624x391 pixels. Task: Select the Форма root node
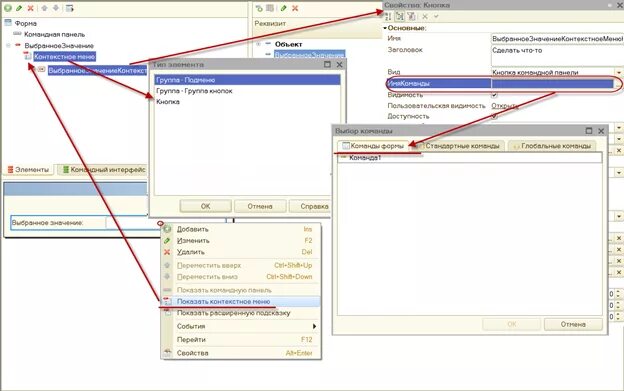click(x=26, y=23)
